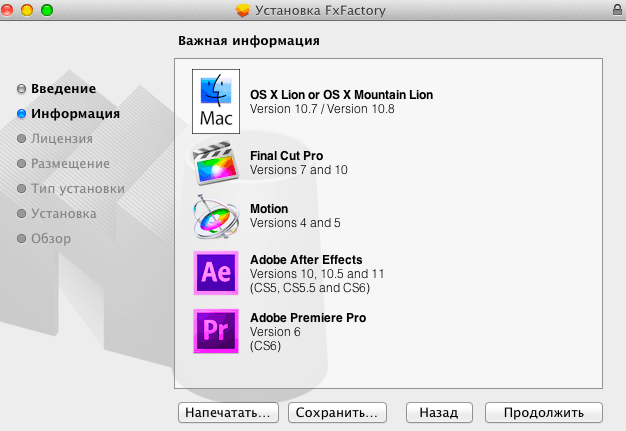Click the OS X Lion or Mountain Lion heading
Screen dimensions: 626x431
(x=341, y=95)
